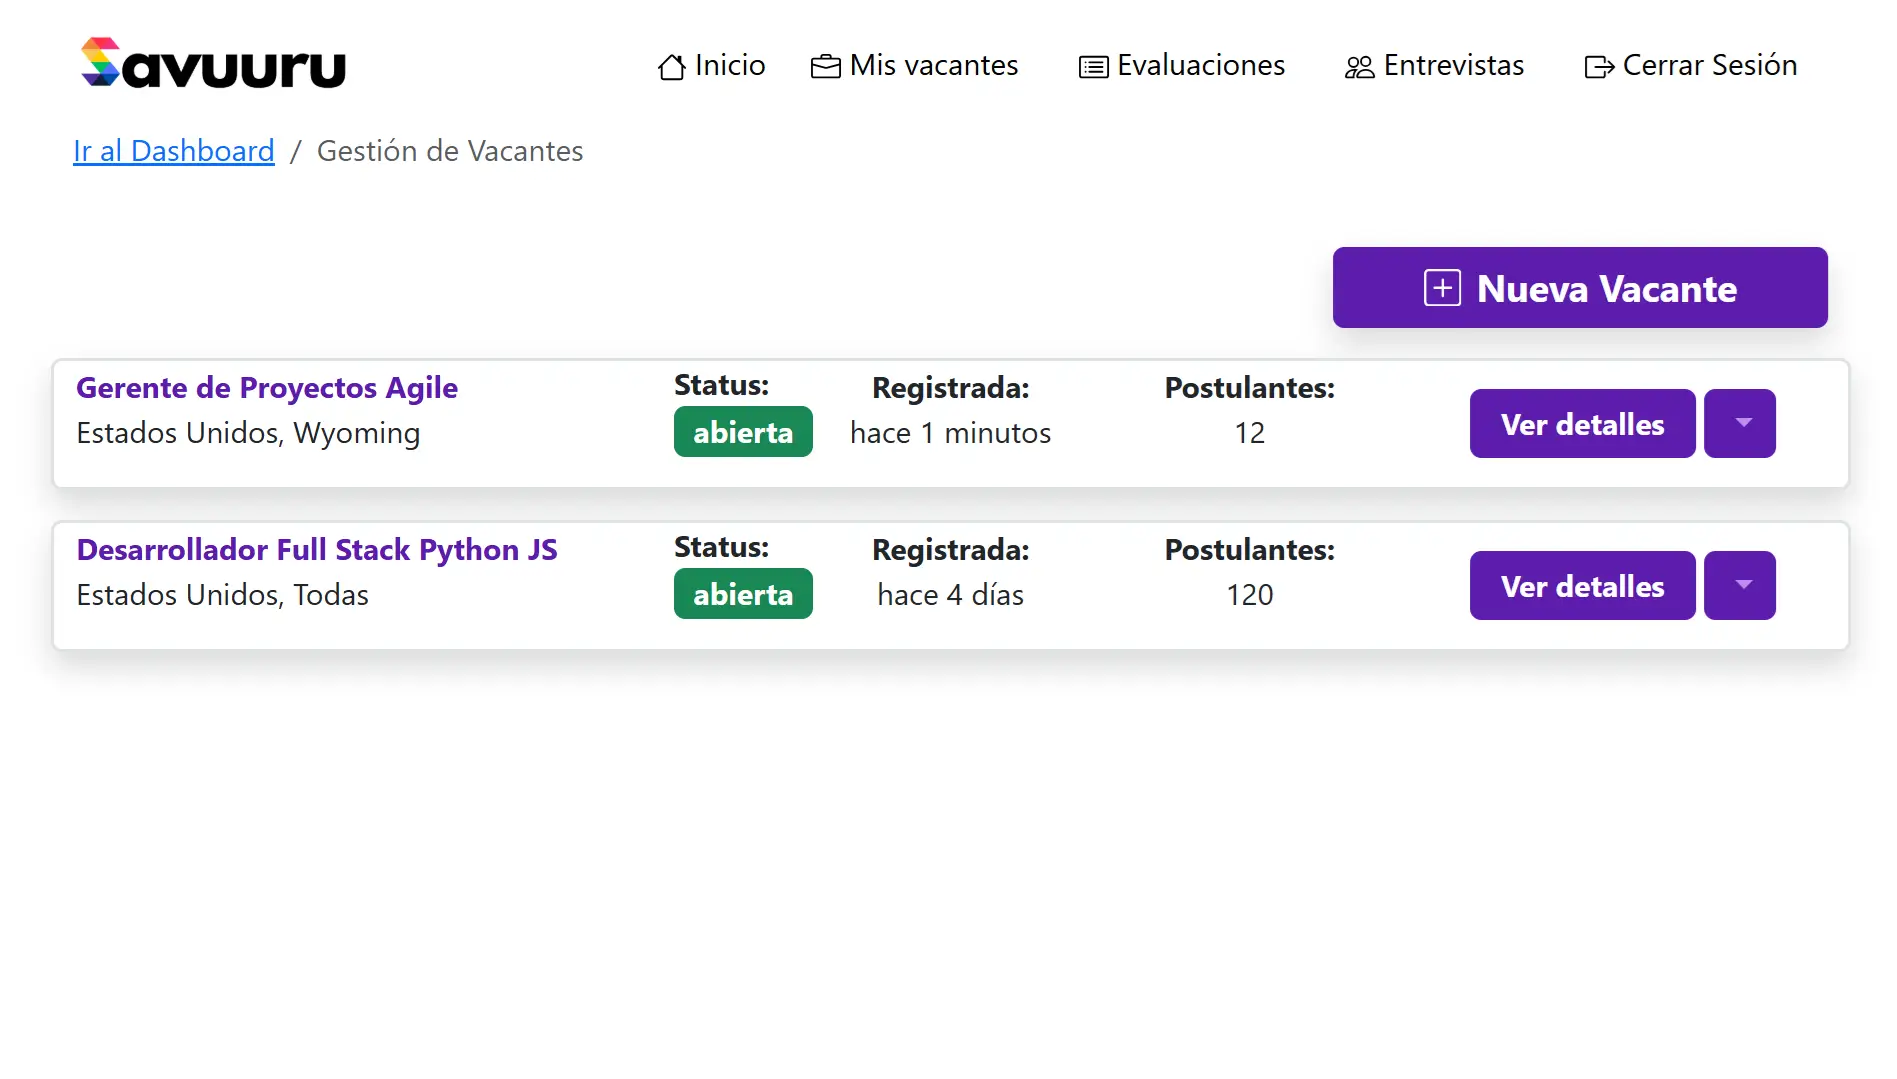The width and height of the screenshot is (1897, 1079).
Task: Follow the Ir al Dashboard breadcrumb link
Action: (173, 151)
